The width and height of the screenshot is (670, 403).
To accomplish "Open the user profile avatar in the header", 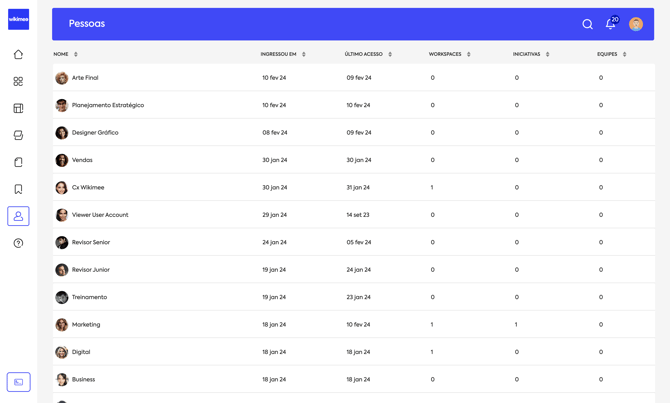I will pyautogui.click(x=636, y=24).
